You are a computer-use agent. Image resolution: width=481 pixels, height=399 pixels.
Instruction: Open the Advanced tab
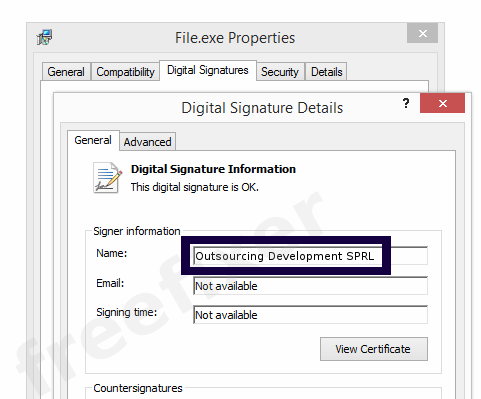click(x=147, y=142)
